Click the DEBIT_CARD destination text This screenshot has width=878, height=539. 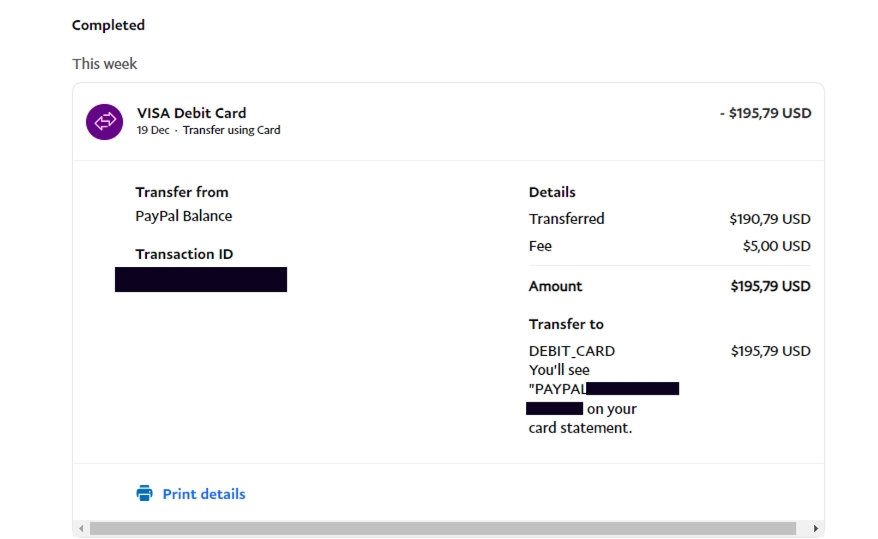572,351
